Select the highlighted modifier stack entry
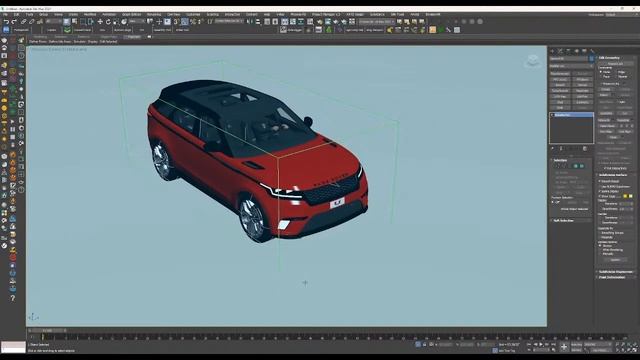Screen dimensions: 640x360 571,115
